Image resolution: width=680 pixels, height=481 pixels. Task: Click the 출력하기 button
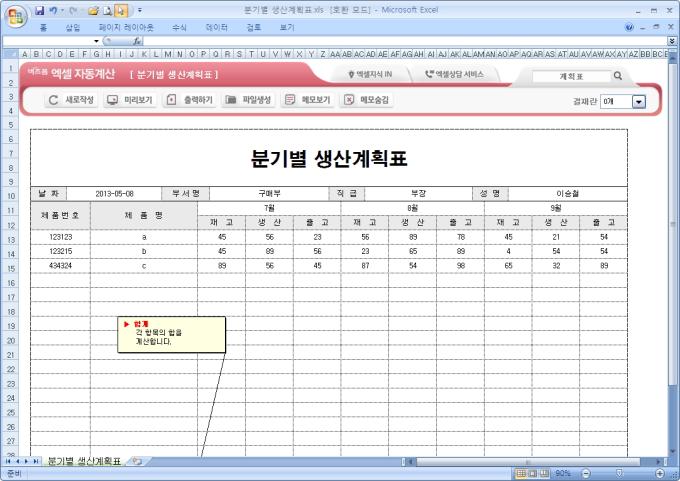190,100
